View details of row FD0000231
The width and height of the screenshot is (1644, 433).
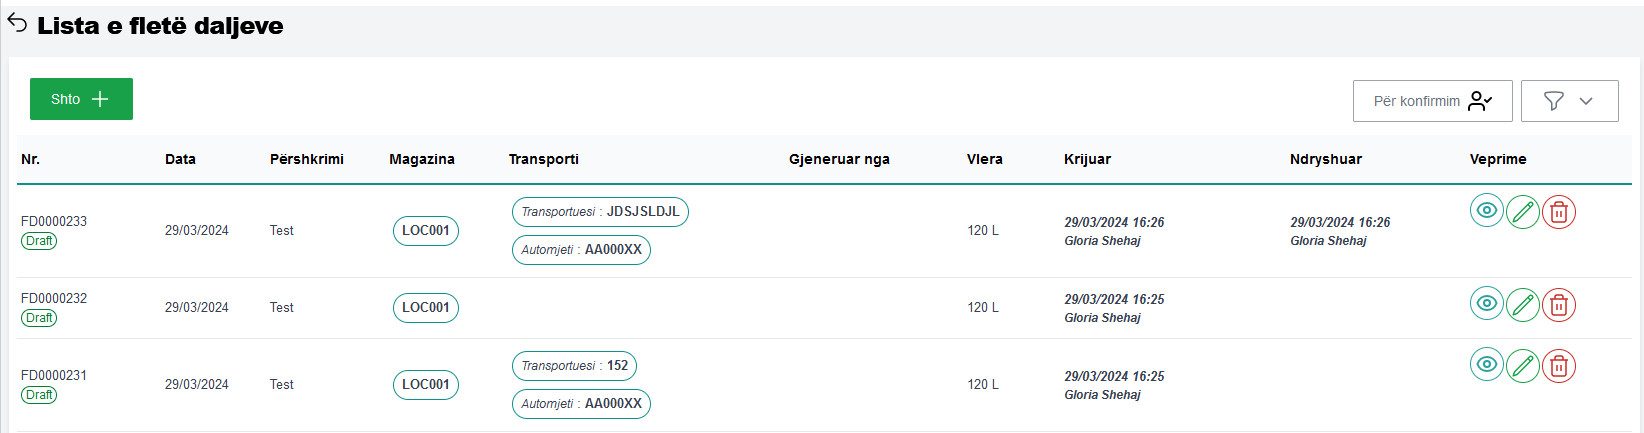tap(1486, 365)
